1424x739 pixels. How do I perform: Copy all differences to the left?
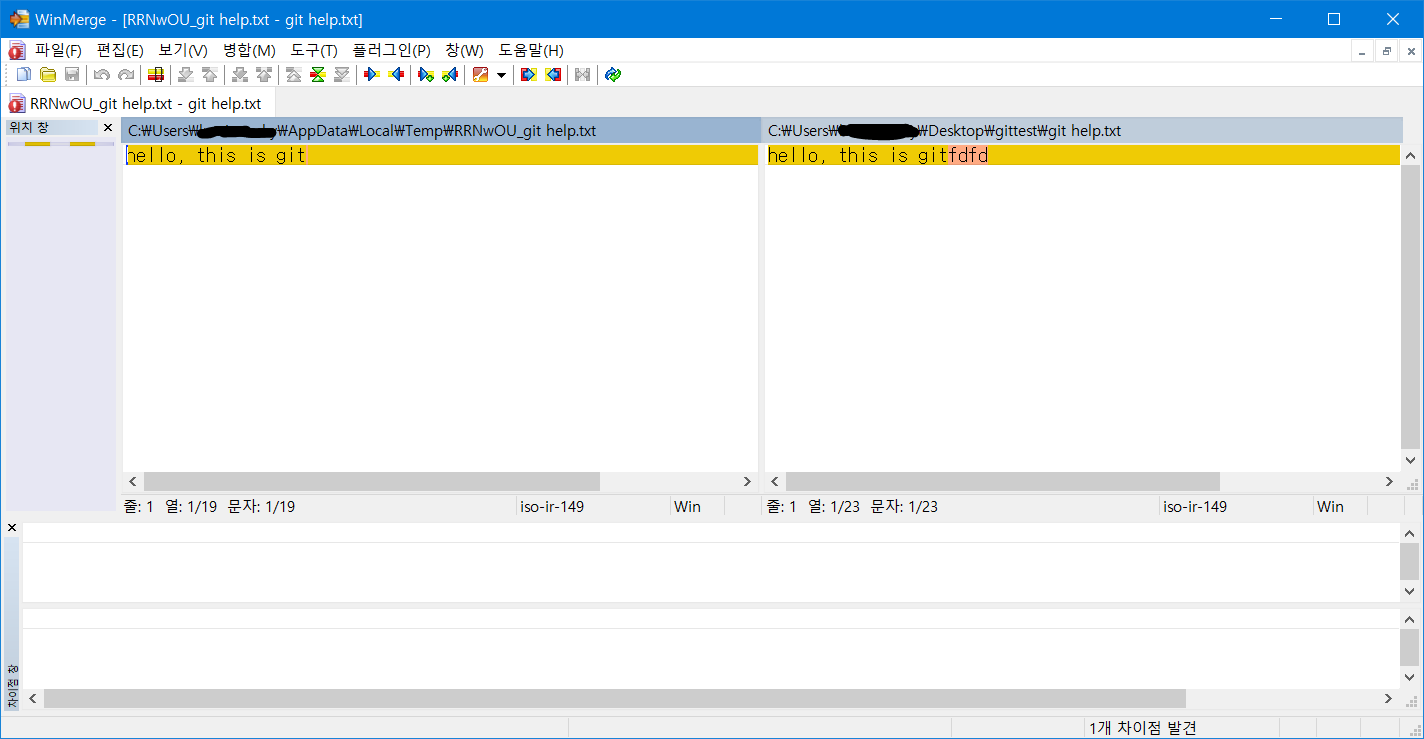point(553,75)
